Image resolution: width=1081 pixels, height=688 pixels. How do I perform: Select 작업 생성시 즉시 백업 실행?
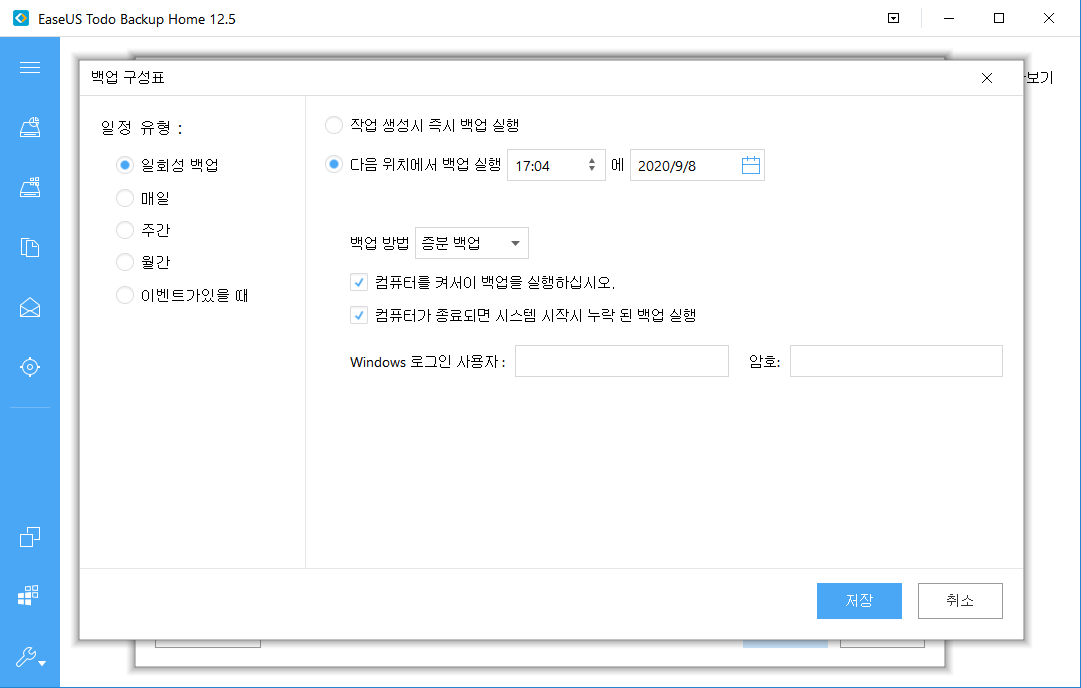333,125
